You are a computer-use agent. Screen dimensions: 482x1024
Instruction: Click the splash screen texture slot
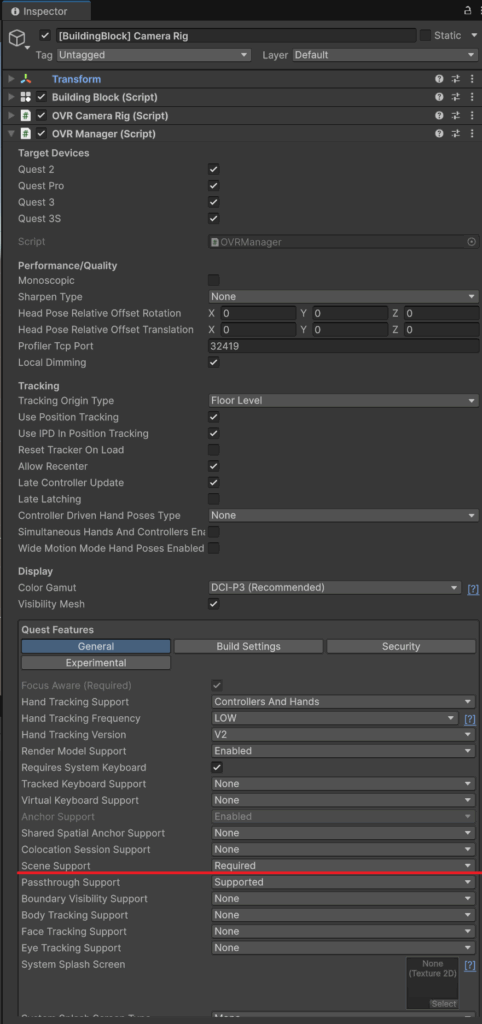pyautogui.click(x=432, y=983)
